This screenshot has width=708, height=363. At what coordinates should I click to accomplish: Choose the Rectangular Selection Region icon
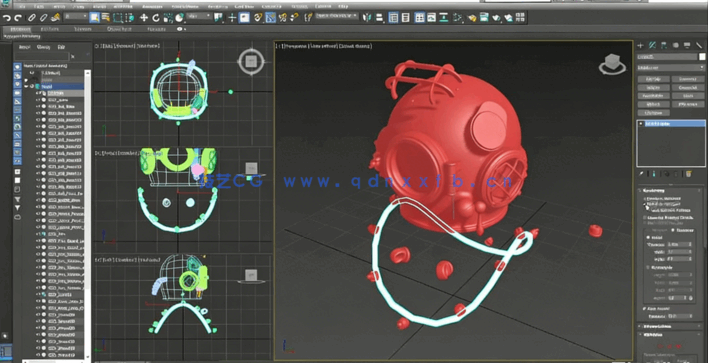point(117,18)
